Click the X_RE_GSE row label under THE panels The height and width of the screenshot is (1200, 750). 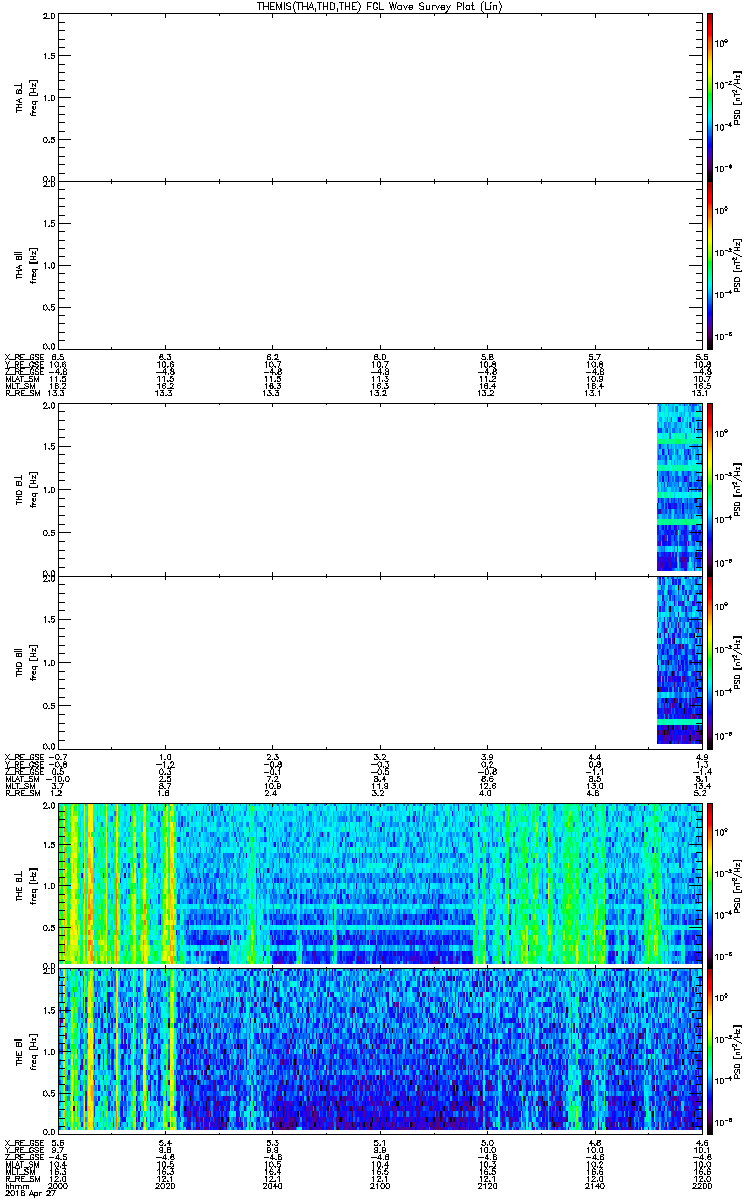pyautogui.click(x=23, y=1142)
